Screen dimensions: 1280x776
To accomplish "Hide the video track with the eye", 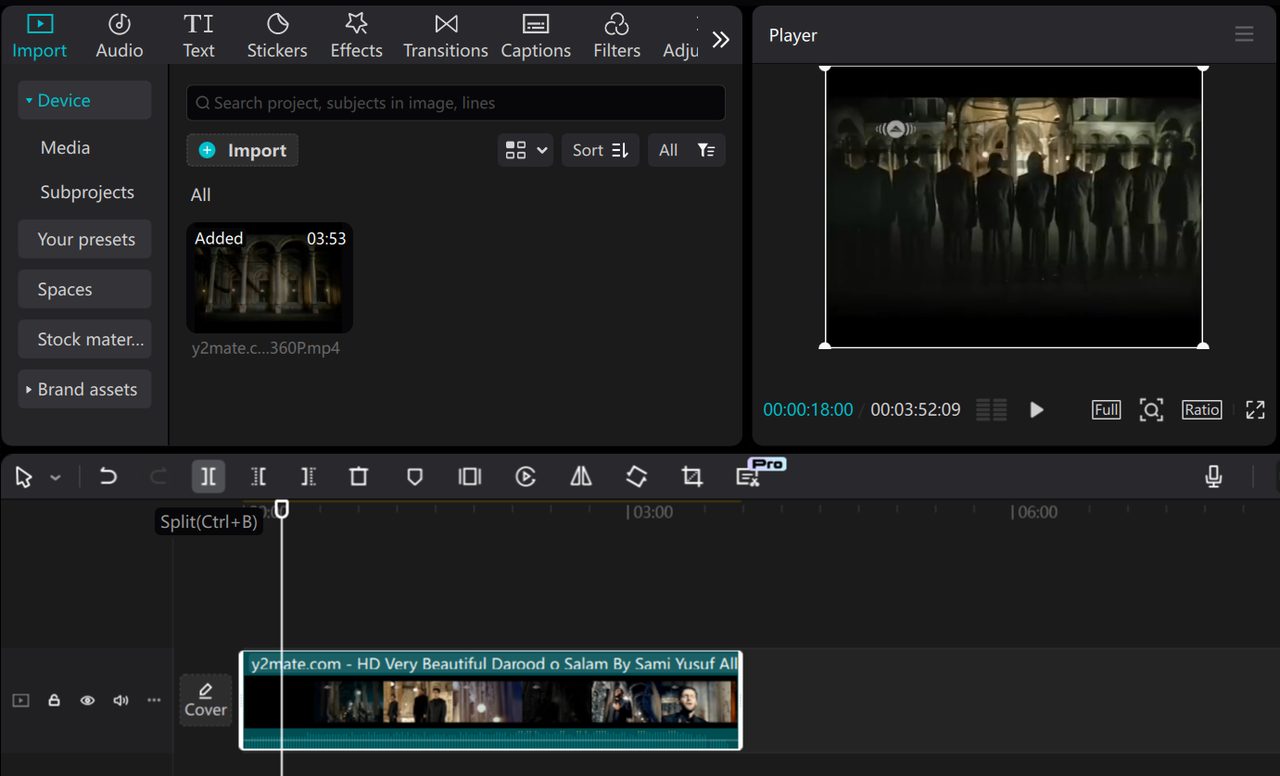I will [87, 700].
